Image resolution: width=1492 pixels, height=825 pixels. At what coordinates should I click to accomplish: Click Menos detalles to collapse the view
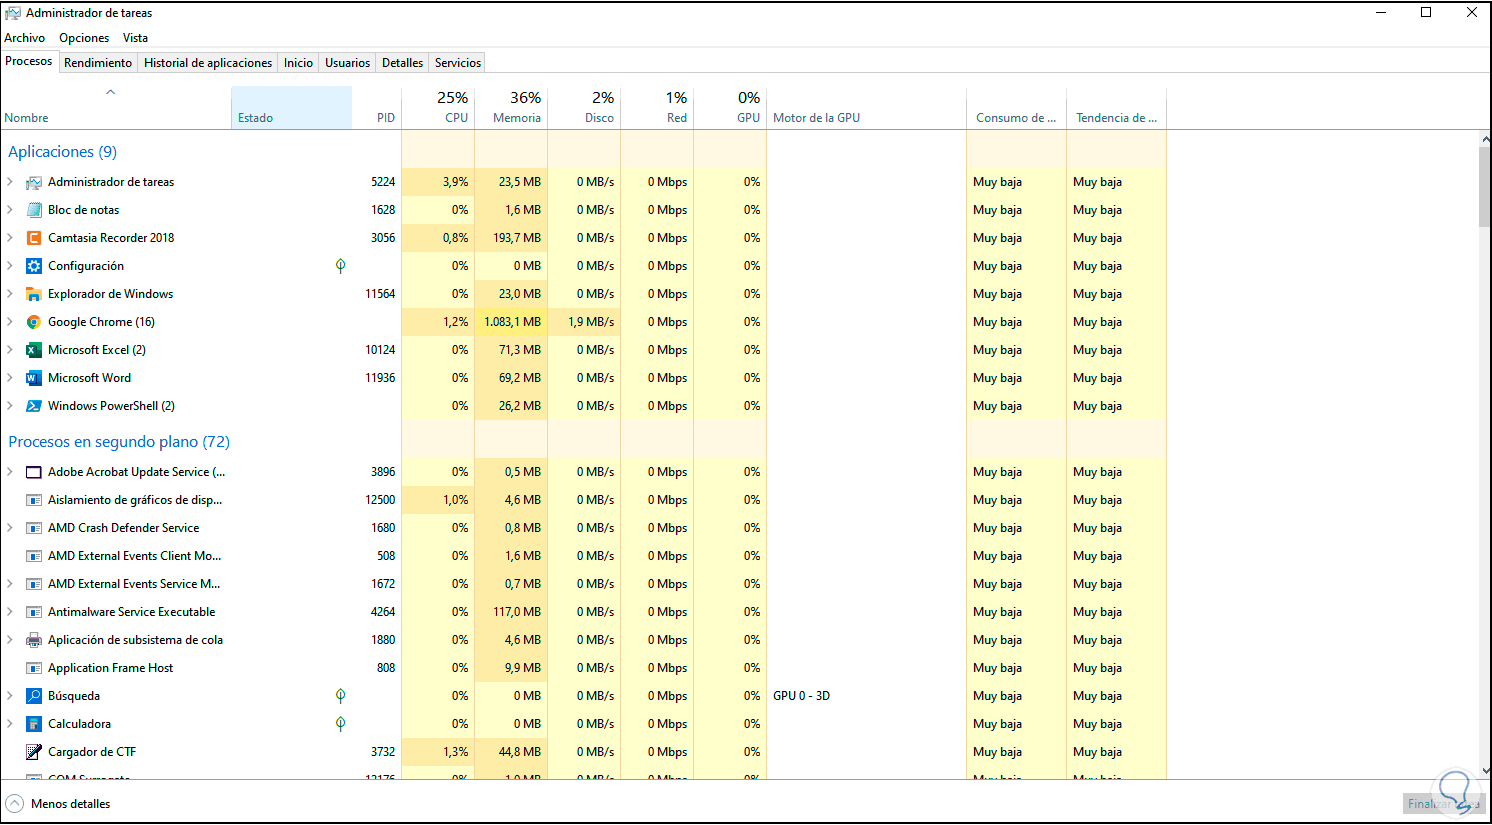pos(58,804)
